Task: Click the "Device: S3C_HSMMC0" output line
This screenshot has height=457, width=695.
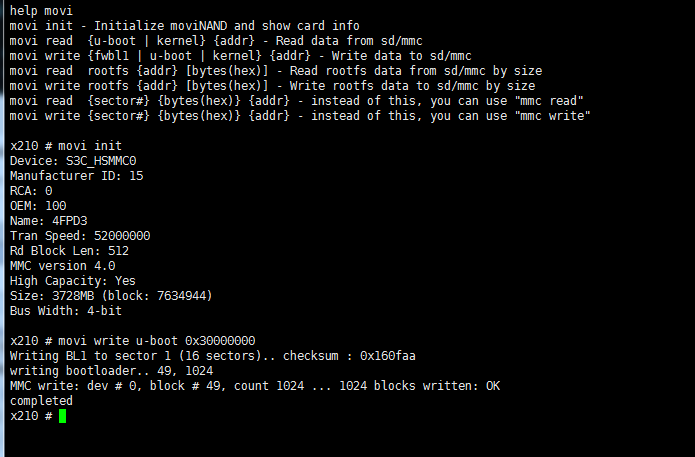Action: click(72, 160)
